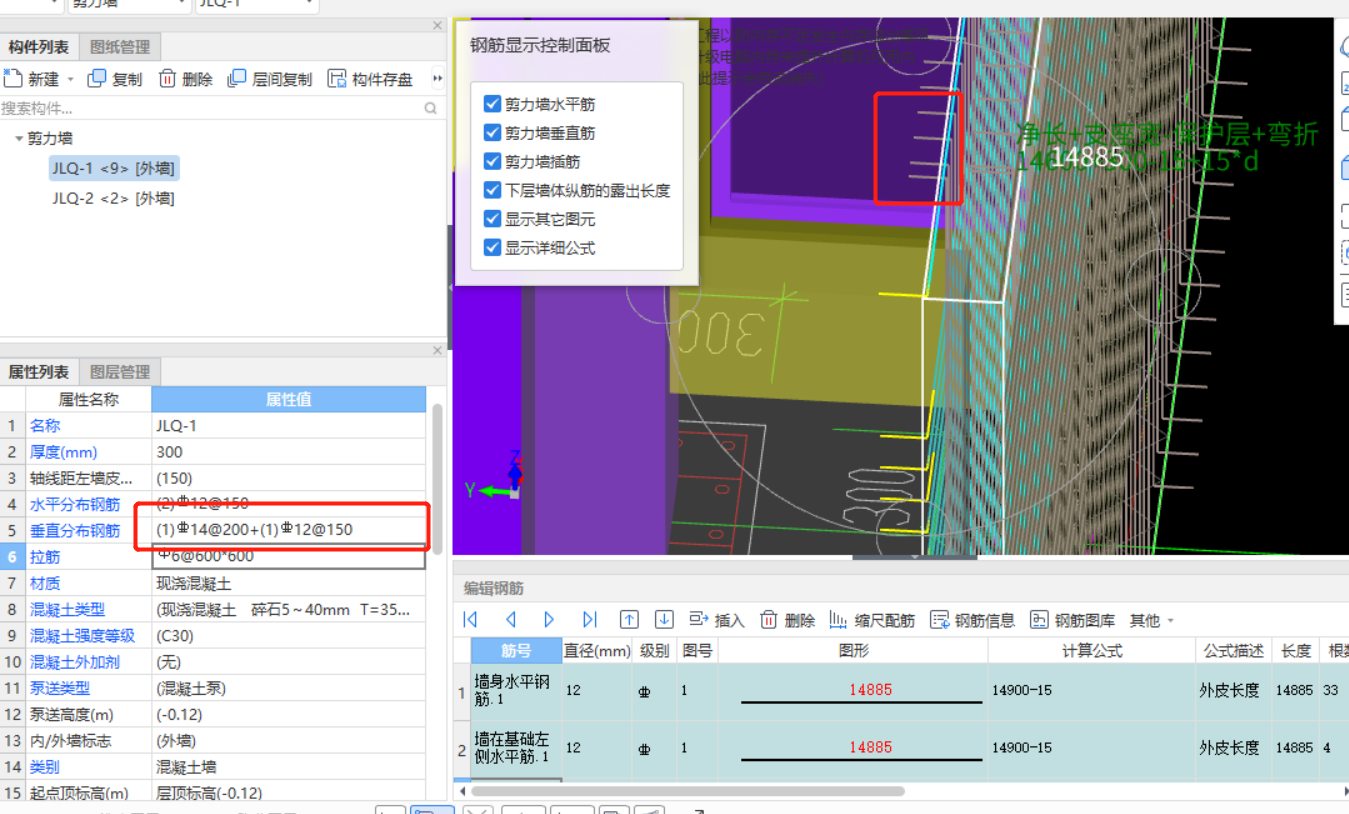1349x814 pixels.
Task: Click the 垂直分布钢筋 property link
Action: (x=75, y=530)
